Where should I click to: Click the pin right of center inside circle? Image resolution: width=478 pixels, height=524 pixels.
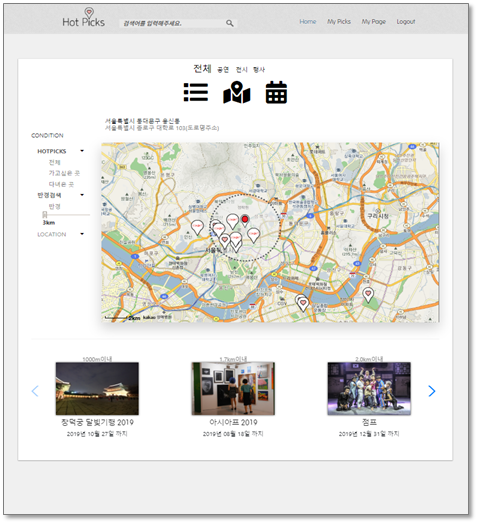click(253, 235)
